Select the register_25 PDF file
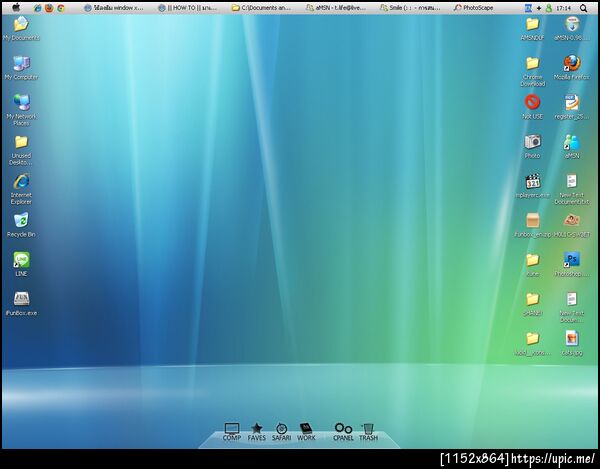The height and width of the screenshot is (469, 600). tap(572, 107)
